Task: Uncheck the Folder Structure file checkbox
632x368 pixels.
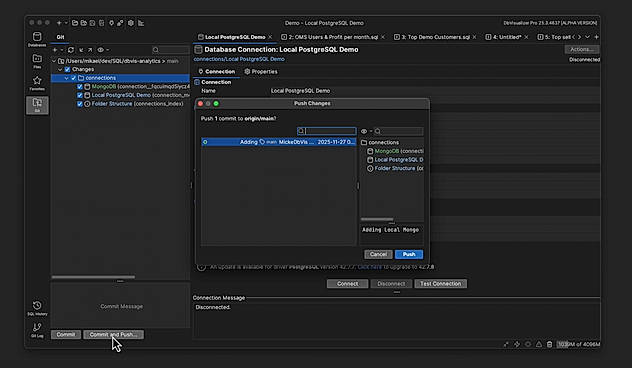Action: [x=80, y=104]
